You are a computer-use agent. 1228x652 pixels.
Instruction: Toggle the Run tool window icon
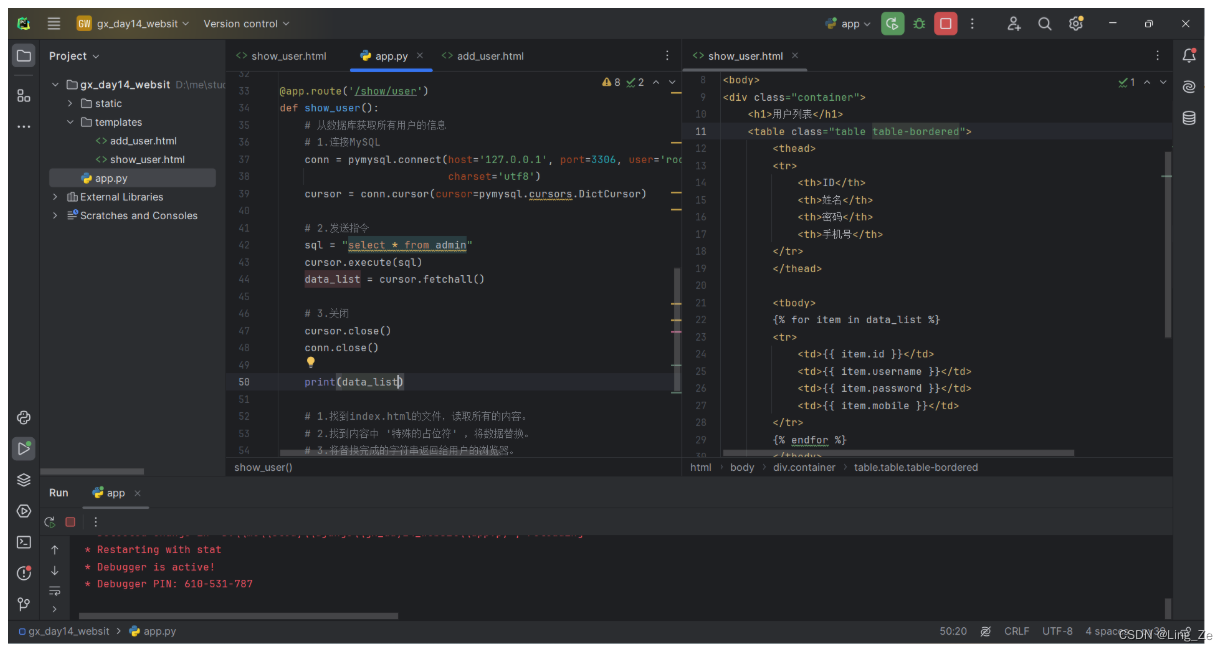pos(24,449)
